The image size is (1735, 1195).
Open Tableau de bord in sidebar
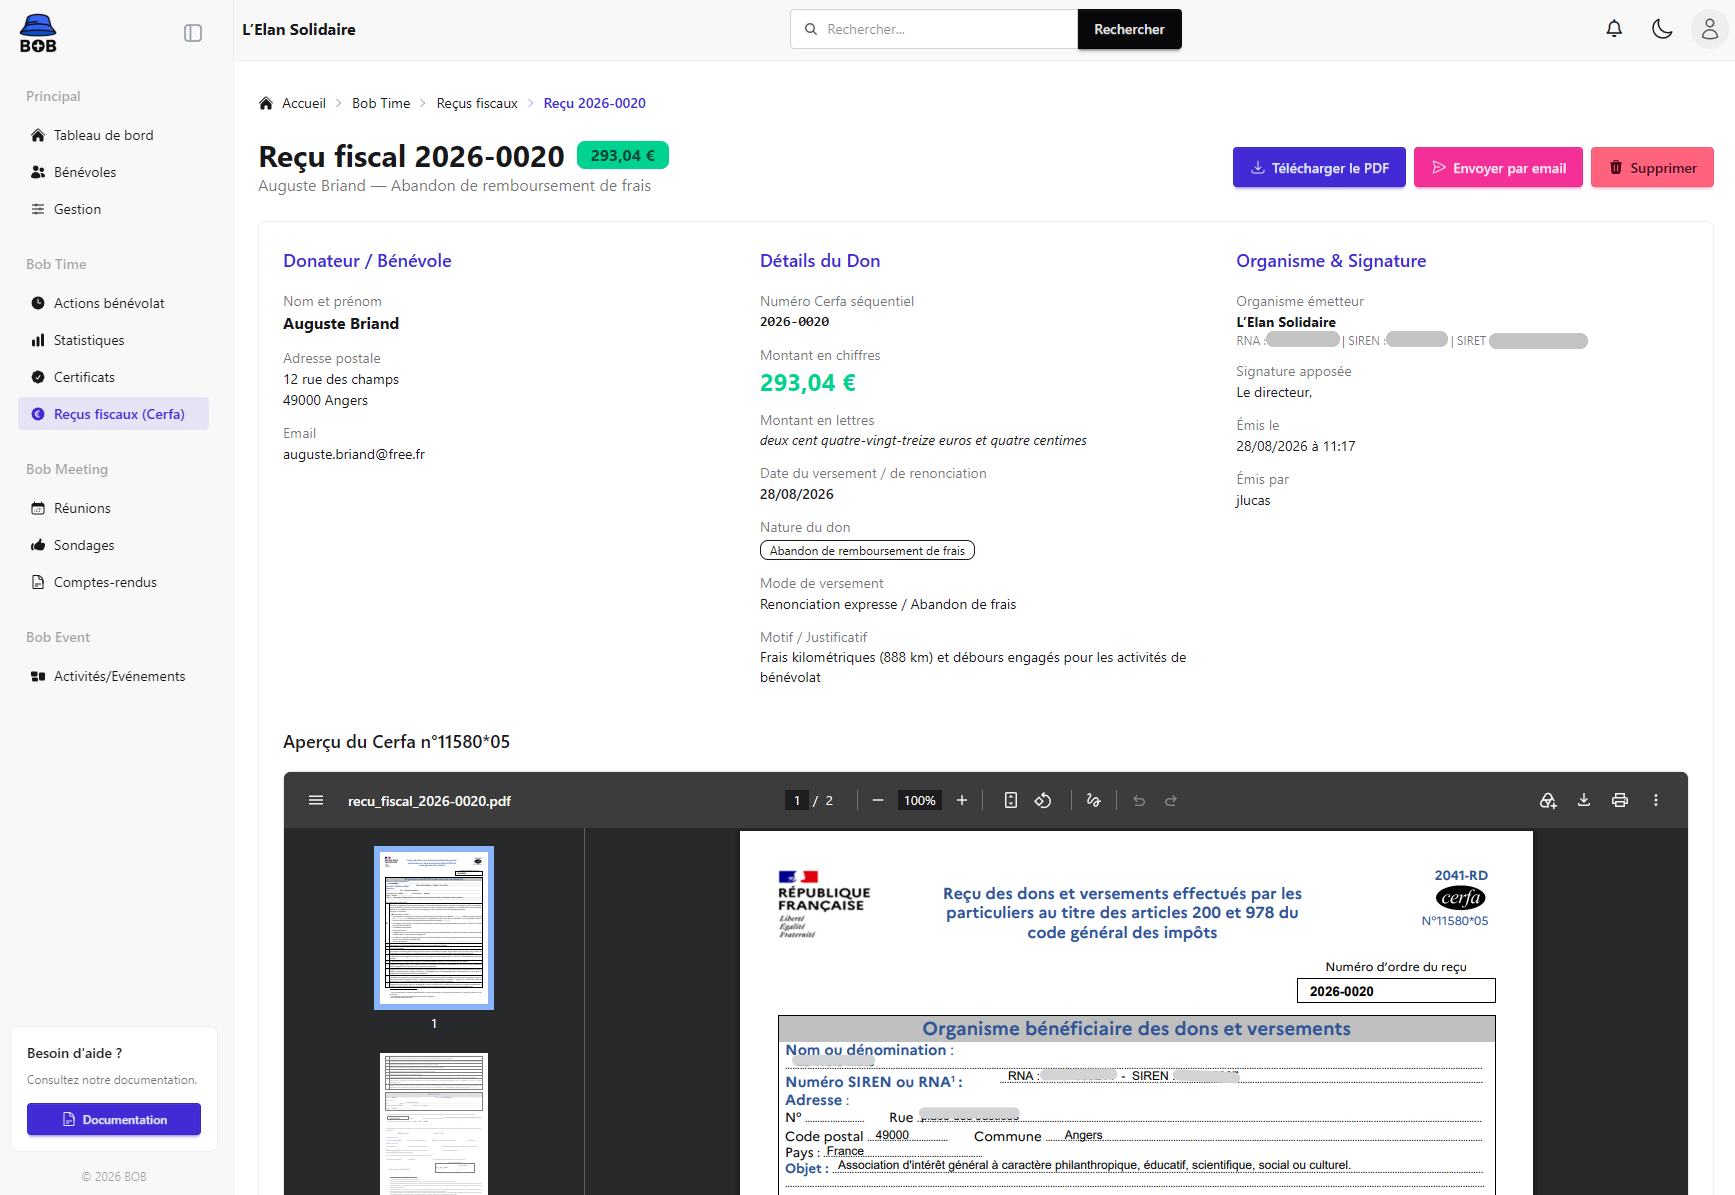click(x=113, y=135)
